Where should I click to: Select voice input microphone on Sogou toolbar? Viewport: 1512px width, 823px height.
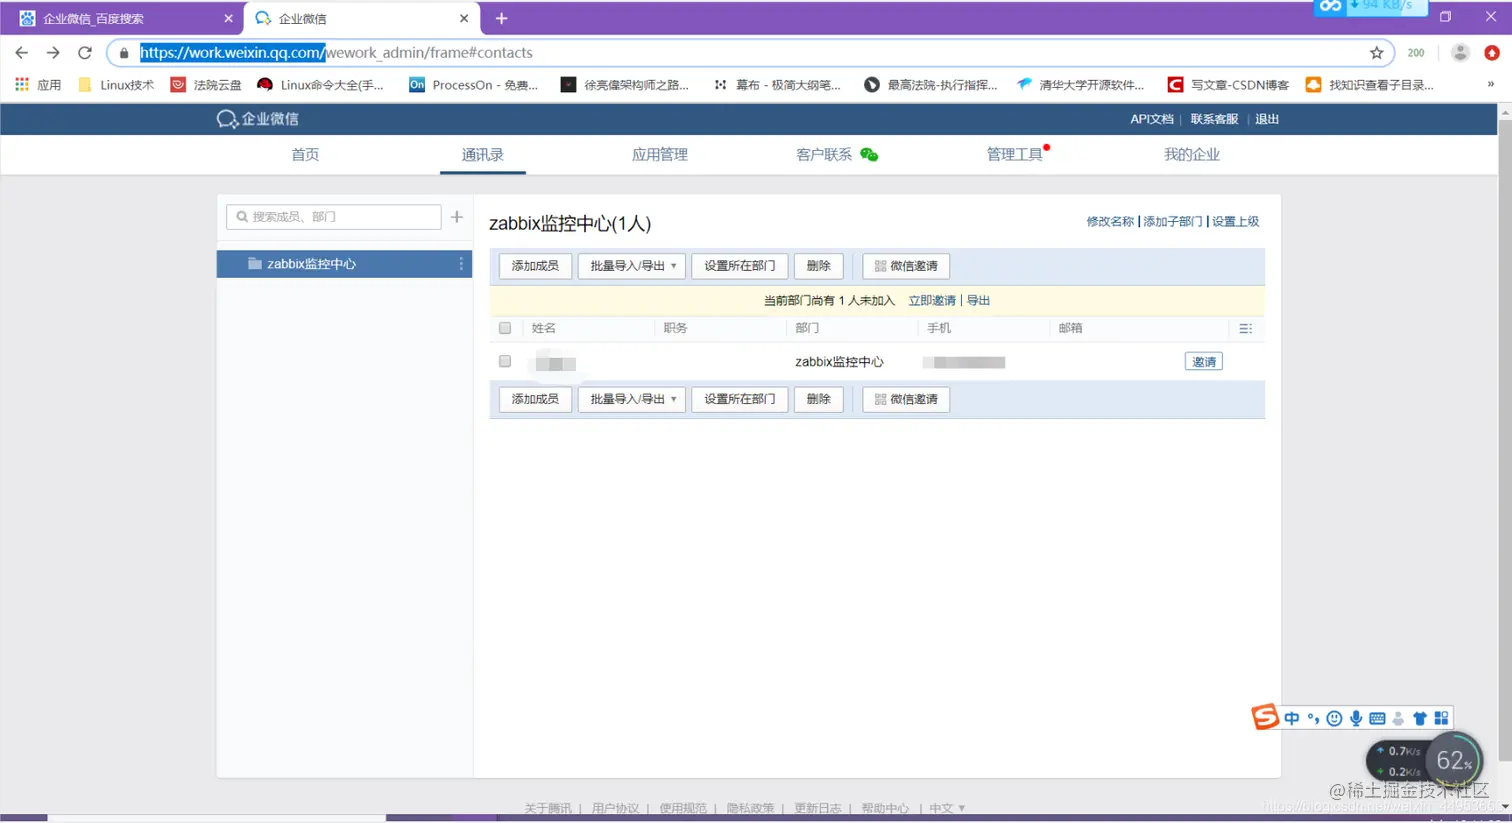1356,717
